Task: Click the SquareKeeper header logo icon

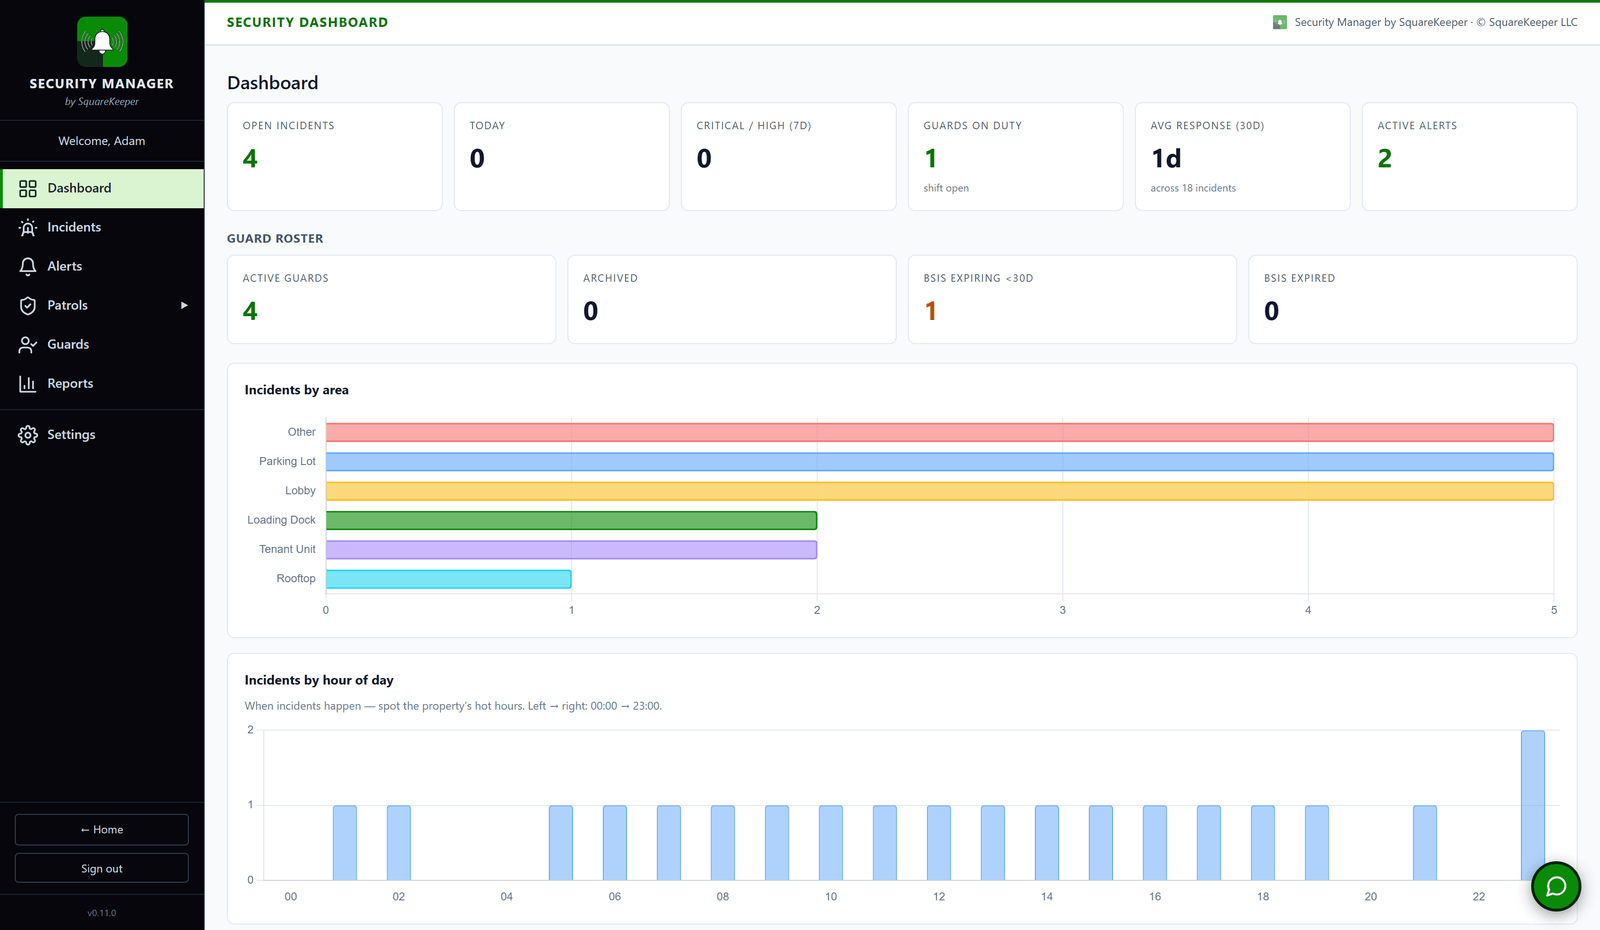Action: pyautogui.click(x=1280, y=22)
